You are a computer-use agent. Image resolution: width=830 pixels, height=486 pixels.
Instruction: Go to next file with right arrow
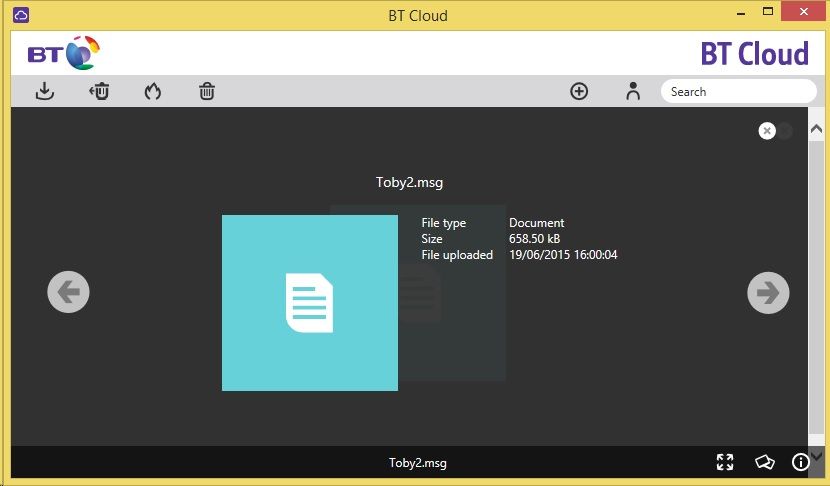[768, 292]
